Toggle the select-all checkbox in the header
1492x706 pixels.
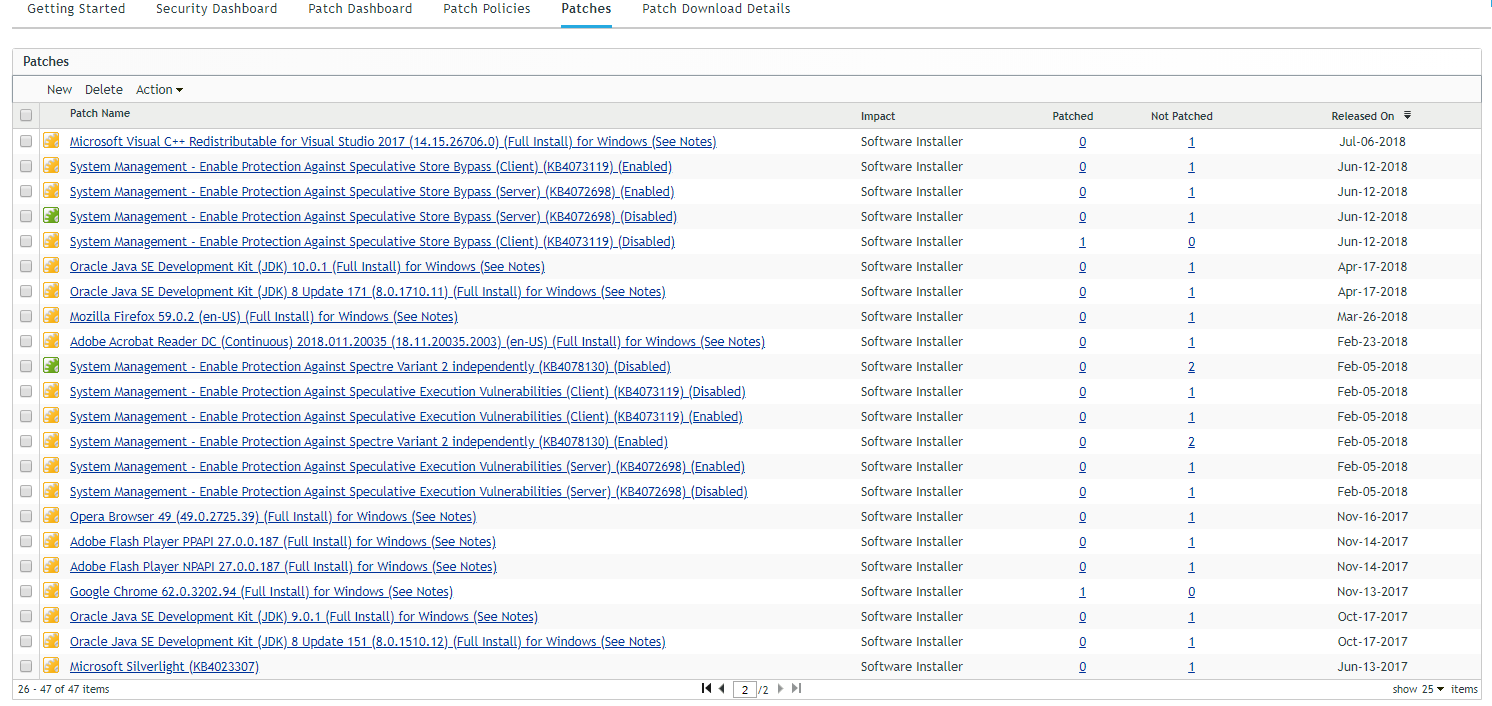tap(26, 116)
